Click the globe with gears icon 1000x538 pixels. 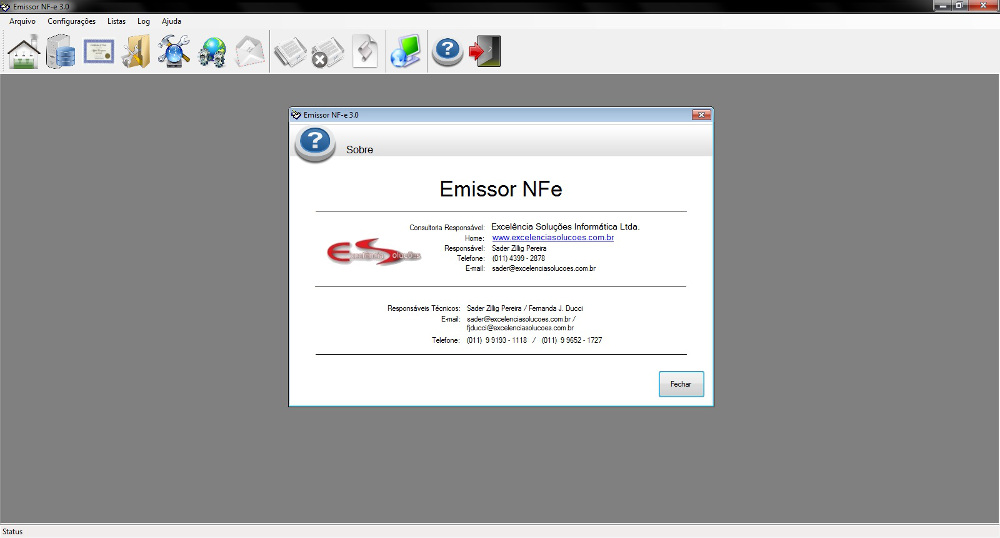[x=212, y=51]
